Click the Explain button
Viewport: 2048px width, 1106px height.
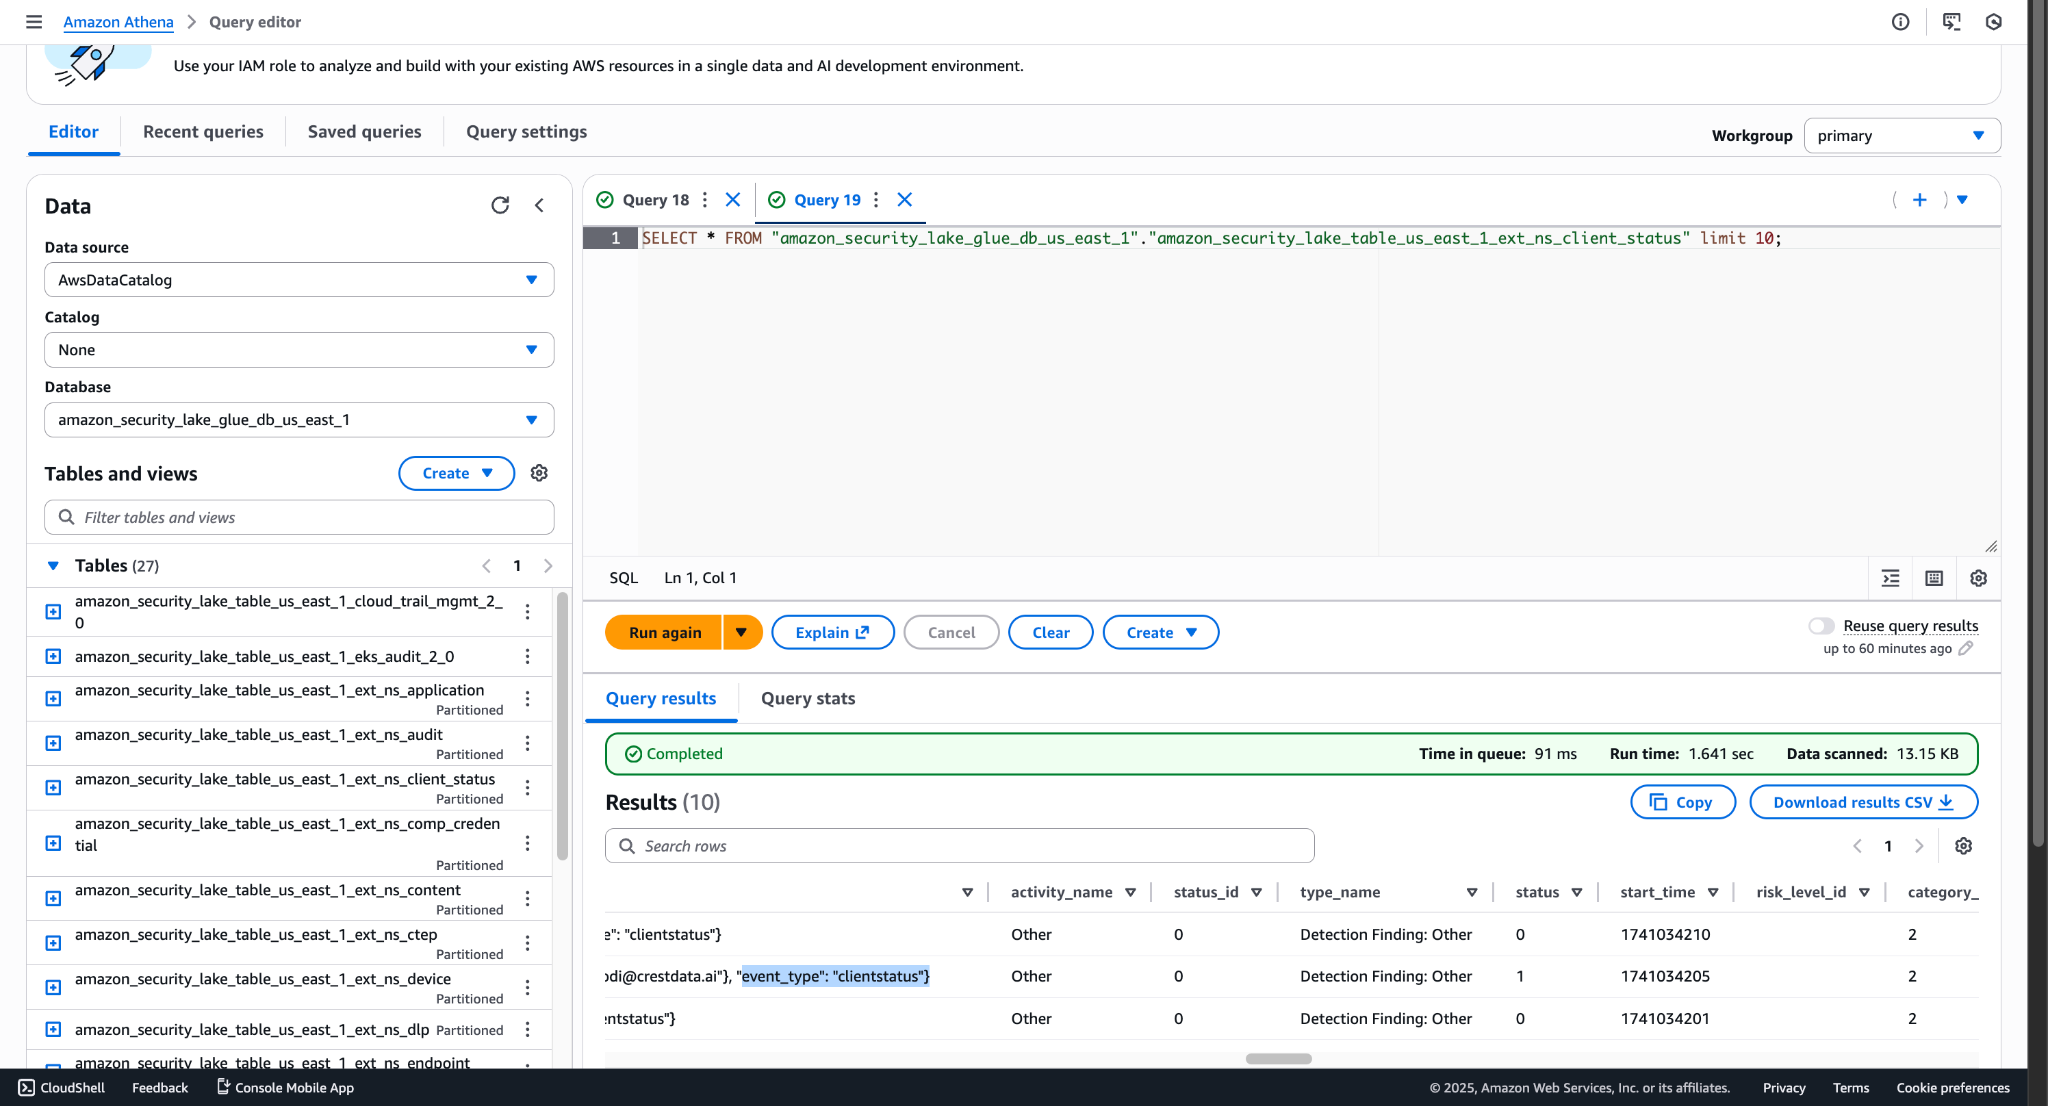coord(833,633)
